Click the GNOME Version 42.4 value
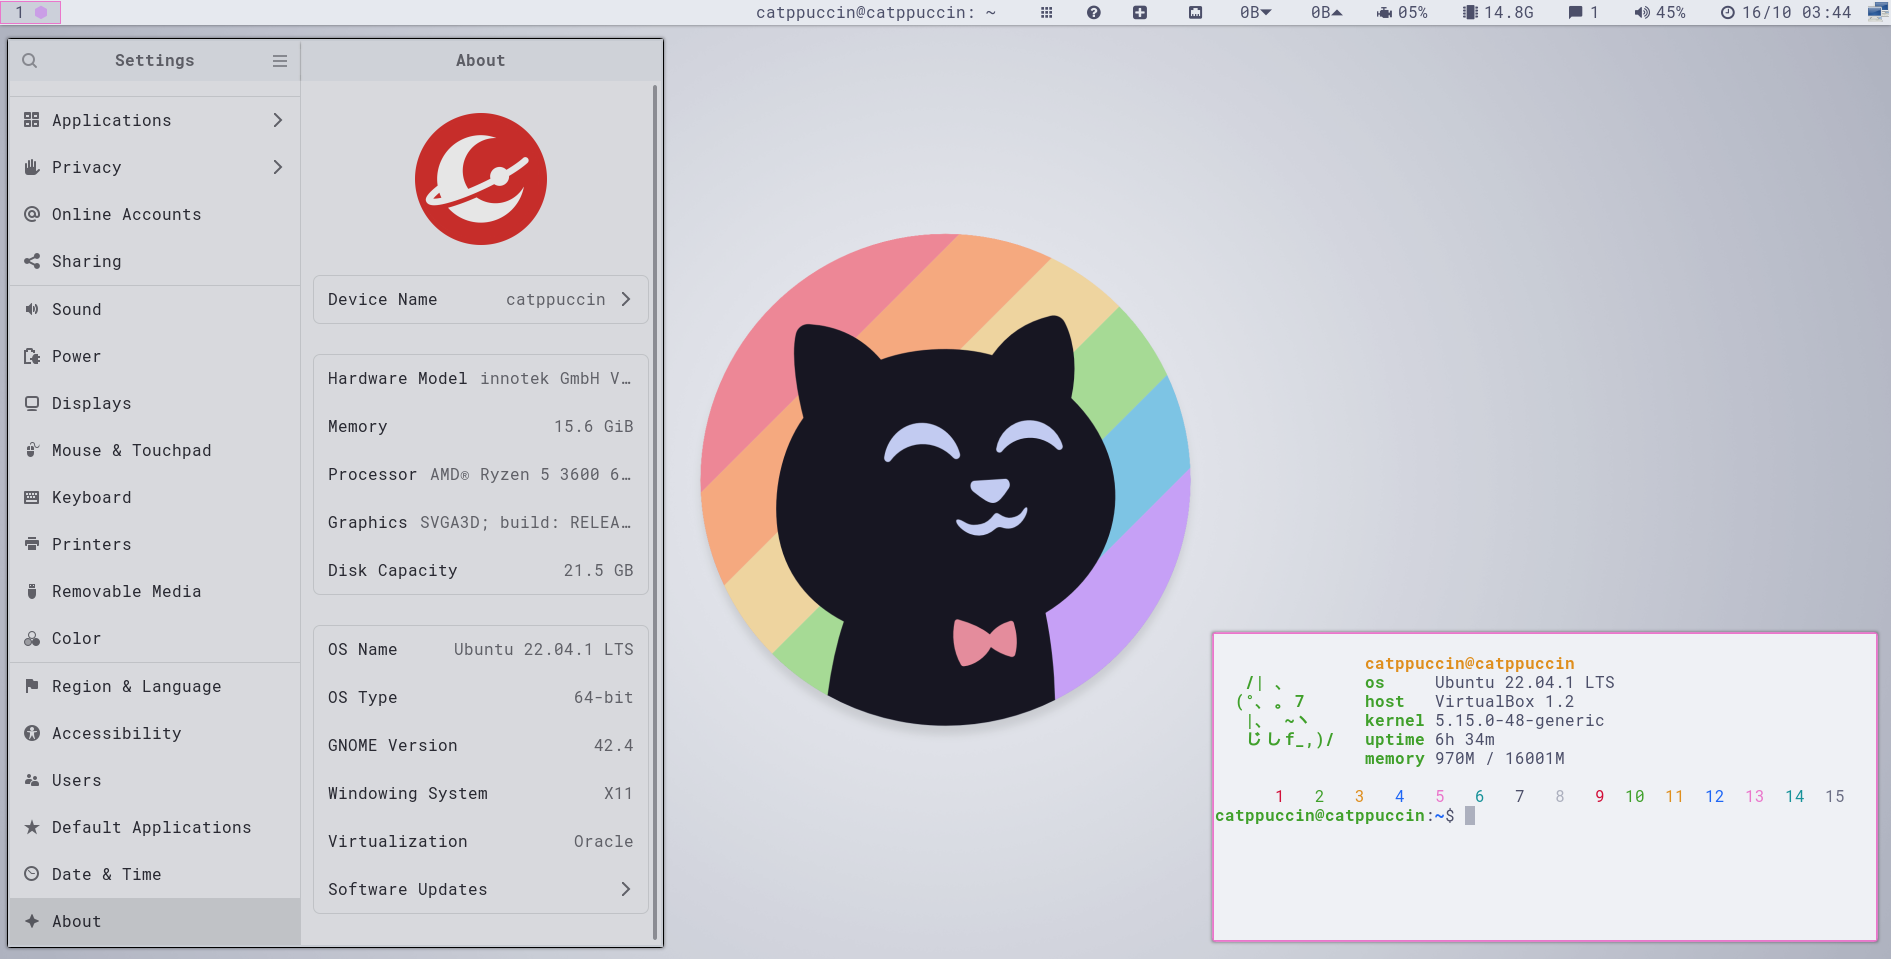This screenshot has width=1891, height=959. click(613, 745)
